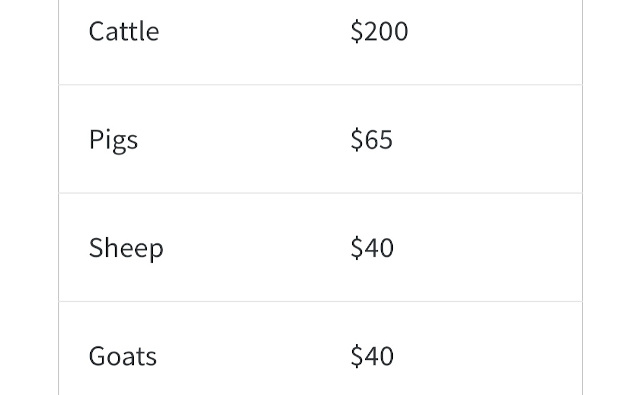The image size is (640, 395).
Task: Select the $40 price in the Goats row
Action: coord(372,356)
